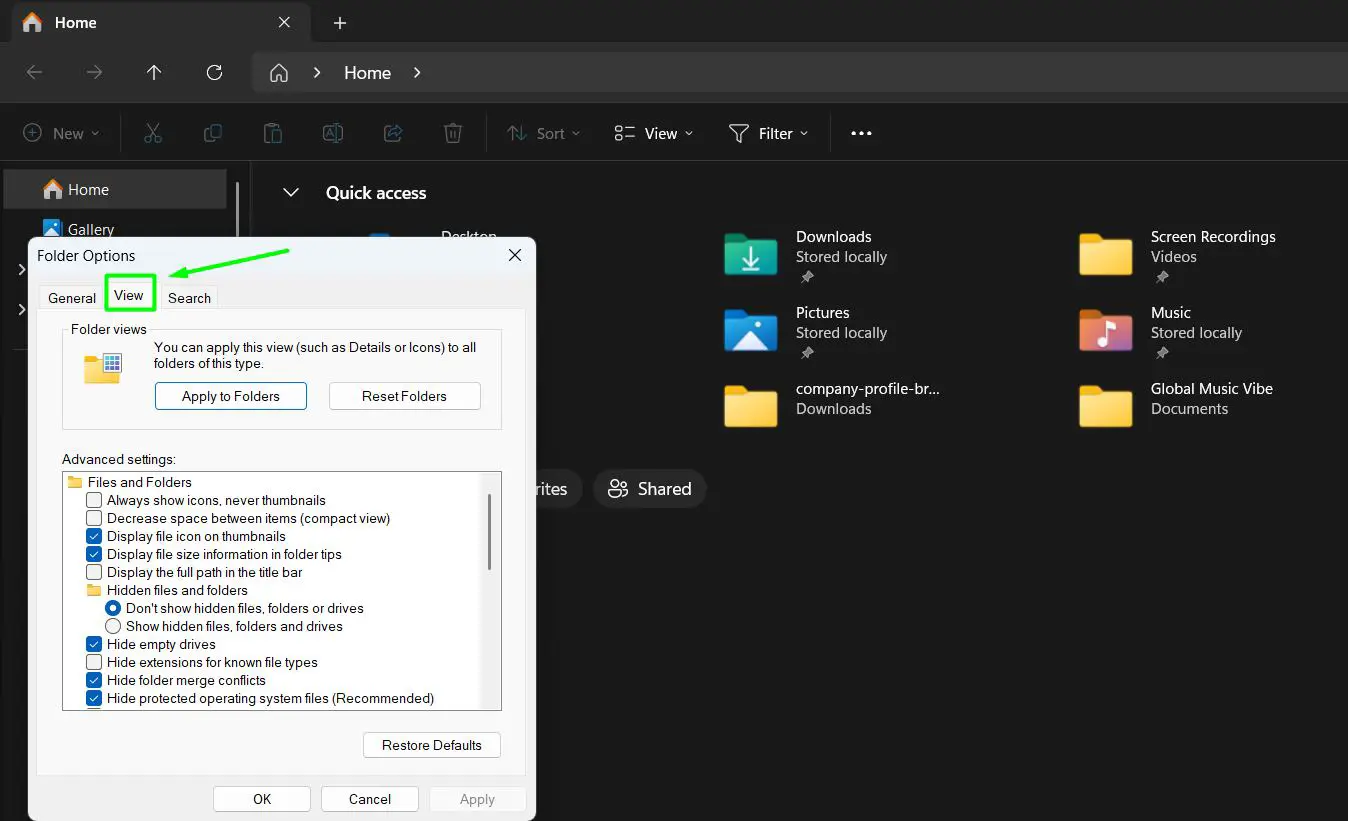Viewport: 1348px width, 821px height.
Task: Enable Hide extensions for known file types
Action: coord(94,662)
